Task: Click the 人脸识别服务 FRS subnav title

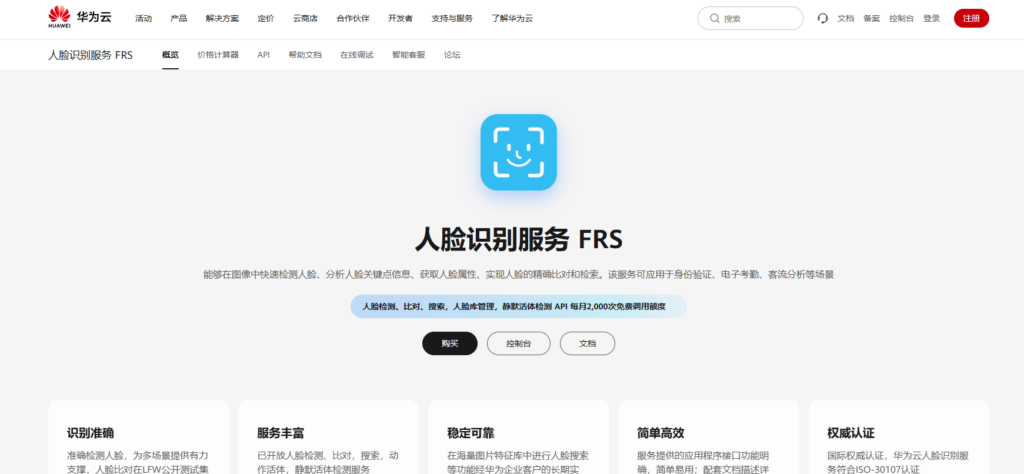Action: 90,55
